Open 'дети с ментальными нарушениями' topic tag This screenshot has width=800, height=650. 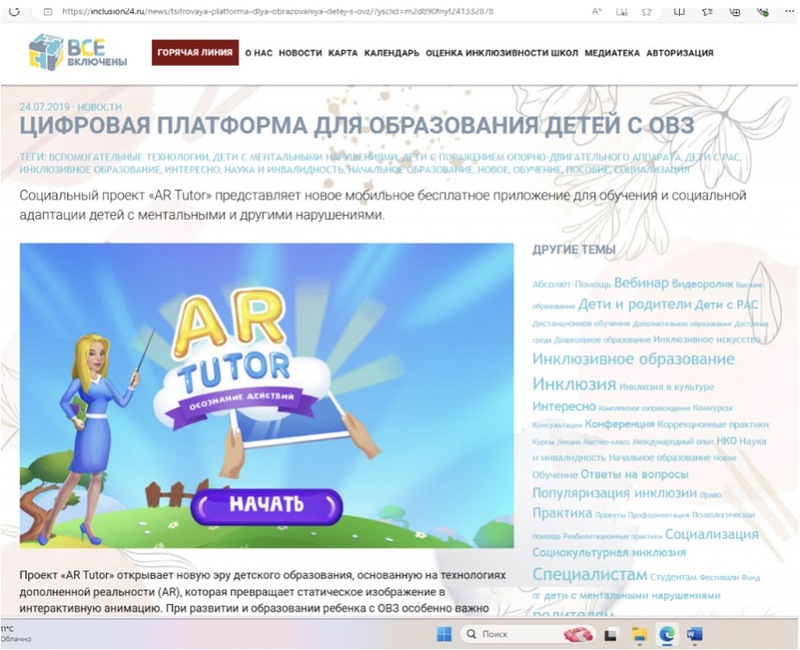click(x=632, y=595)
